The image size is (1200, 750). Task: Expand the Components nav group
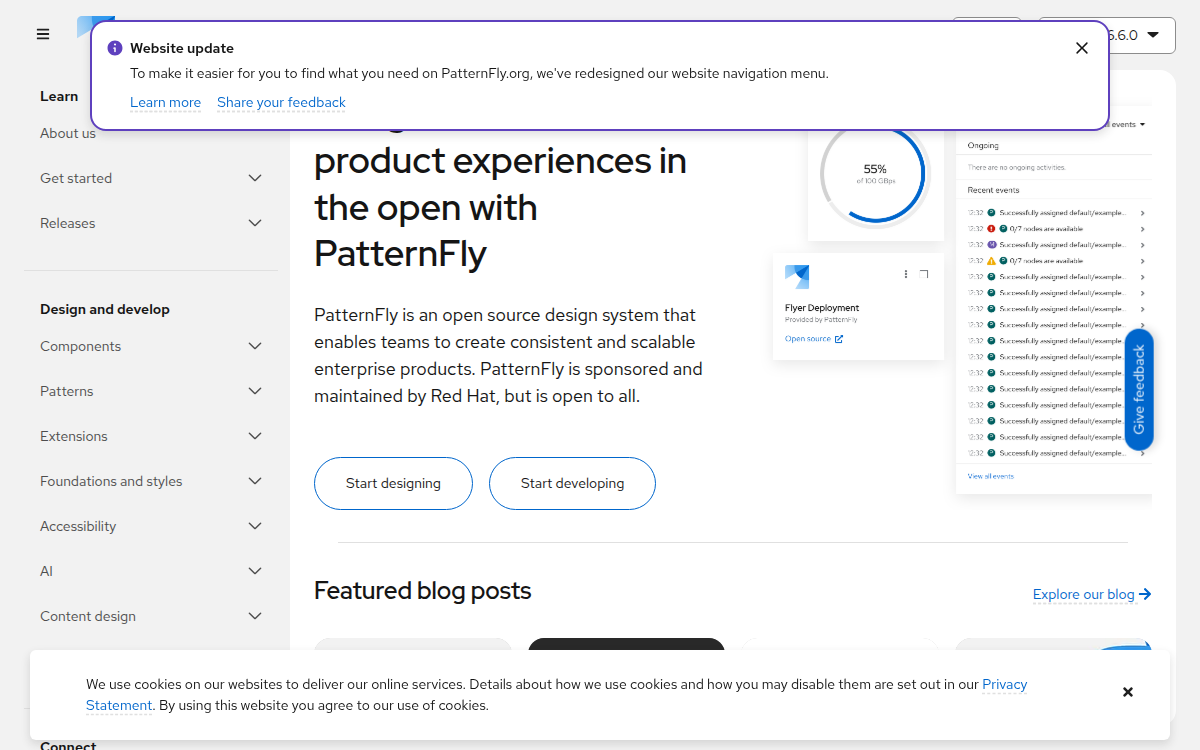click(x=151, y=346)
